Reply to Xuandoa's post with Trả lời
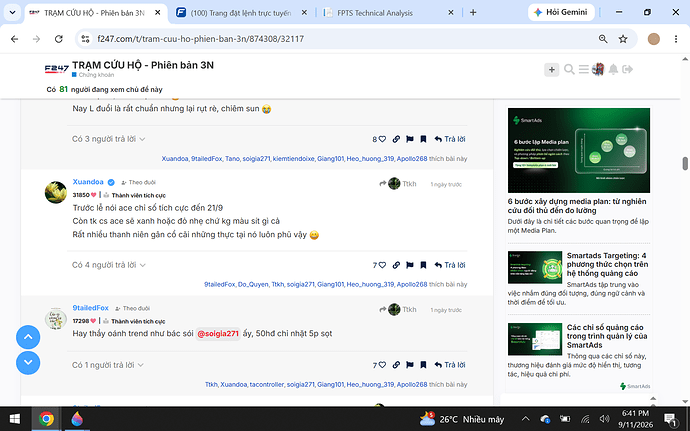Viewport: 690px width, 431px height. pos(450,265)
